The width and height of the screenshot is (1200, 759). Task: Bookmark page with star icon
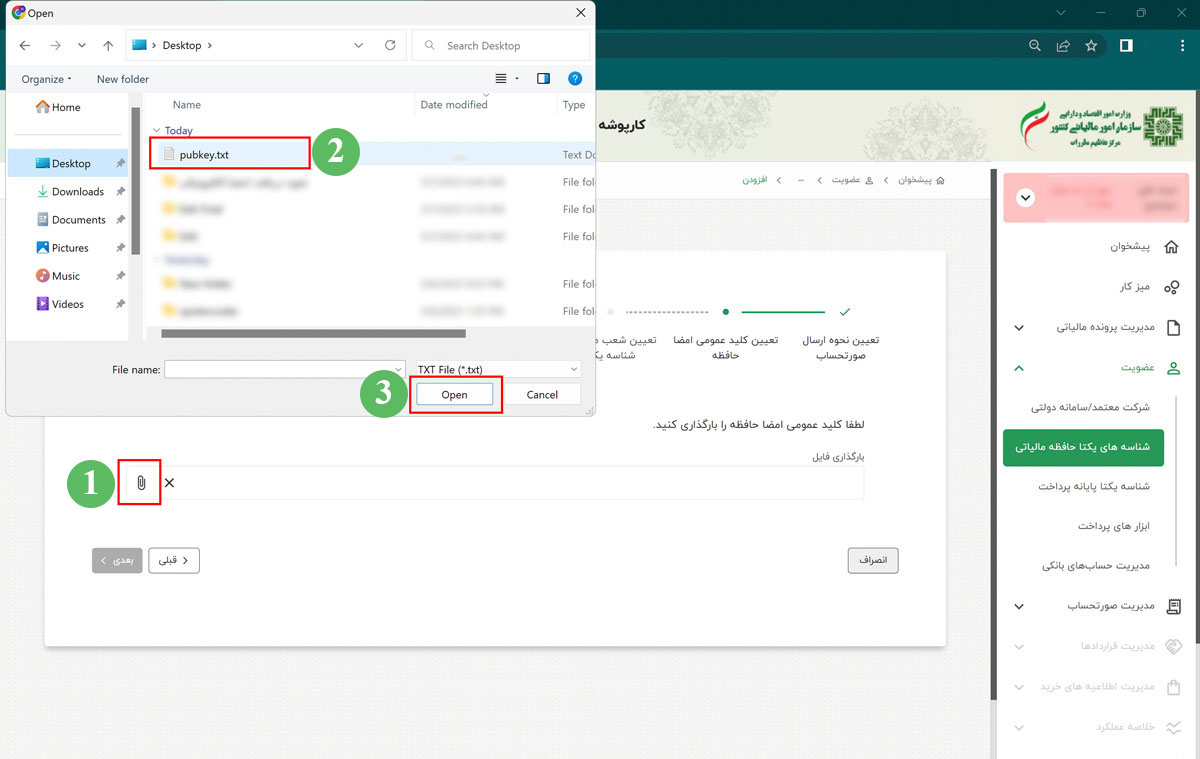(x=1091, y=45)
